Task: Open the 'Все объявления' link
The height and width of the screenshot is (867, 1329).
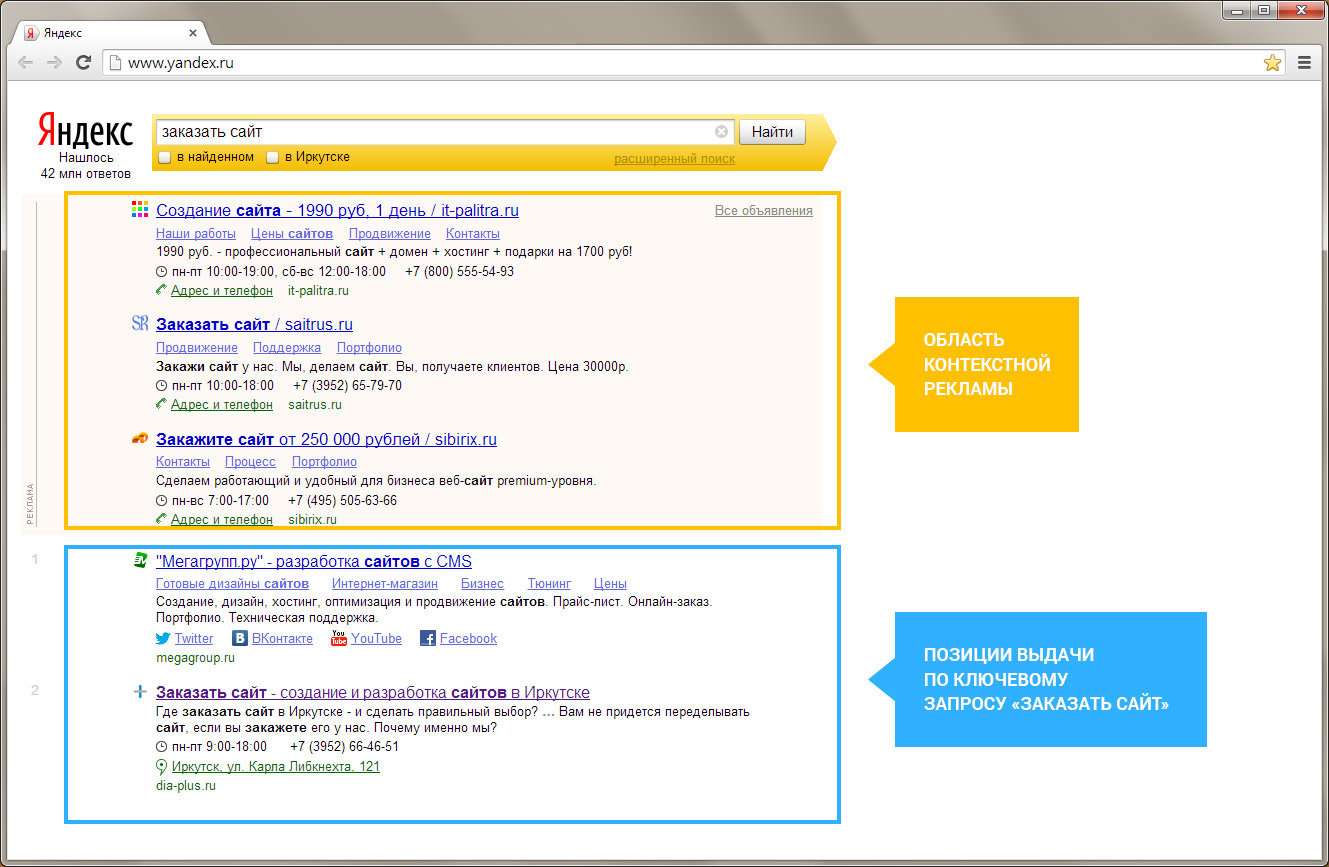Action: pyautogui.click(x=764, y=211)
